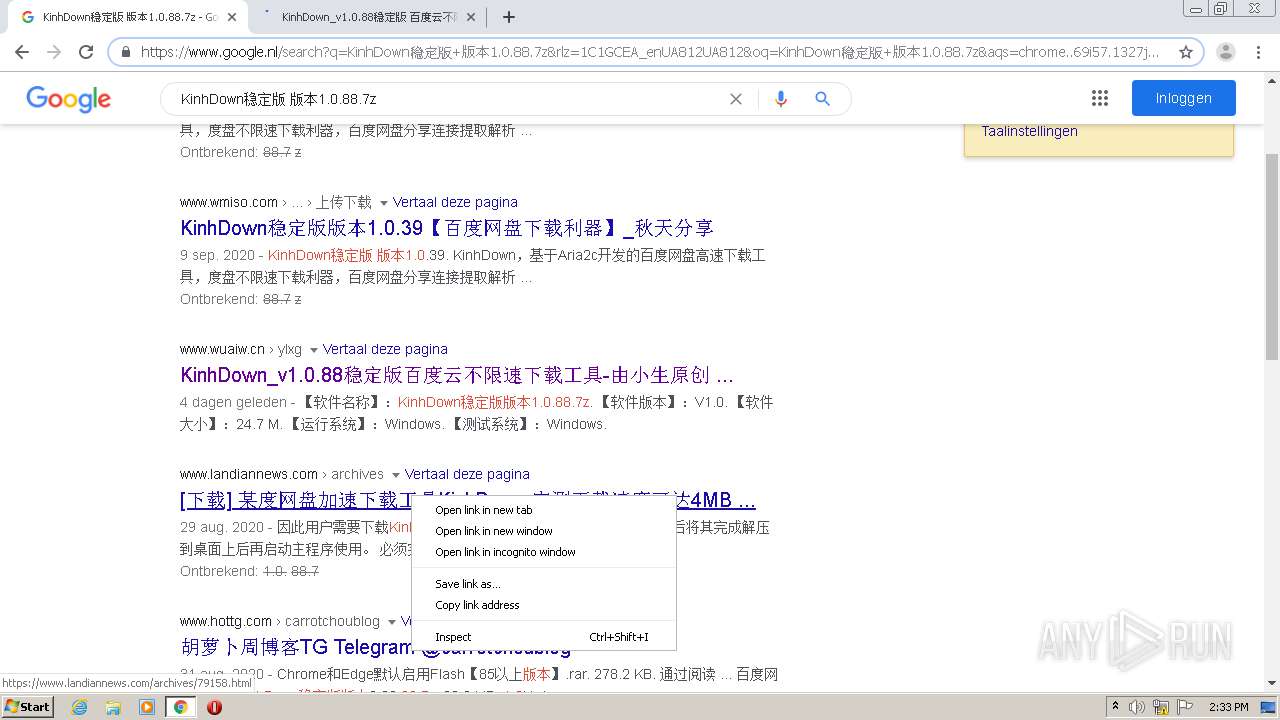Click 'Vertaal deze pagina' for landiannews.com

click(467, 474)
